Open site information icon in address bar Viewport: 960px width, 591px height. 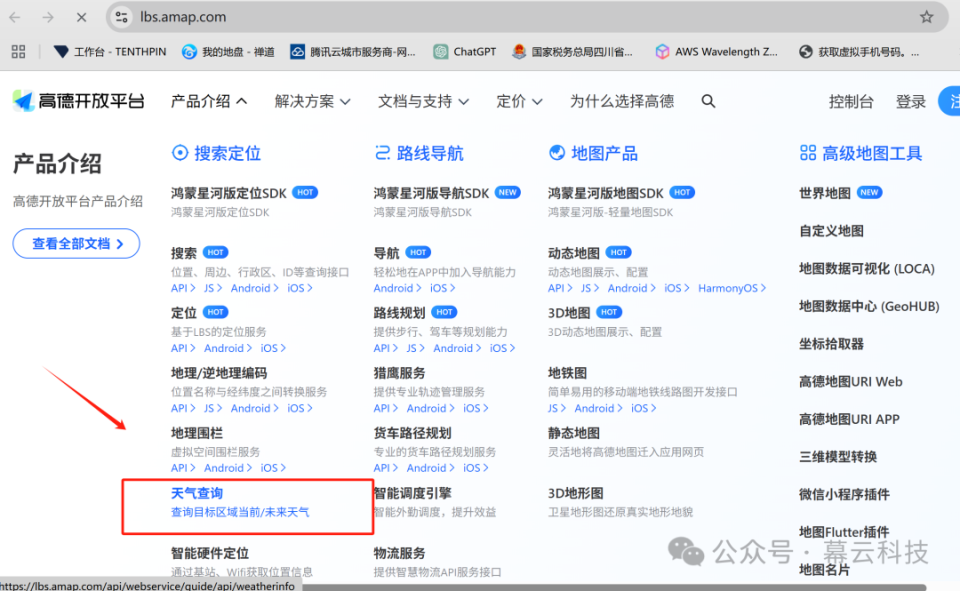click(x=122, y=16)
